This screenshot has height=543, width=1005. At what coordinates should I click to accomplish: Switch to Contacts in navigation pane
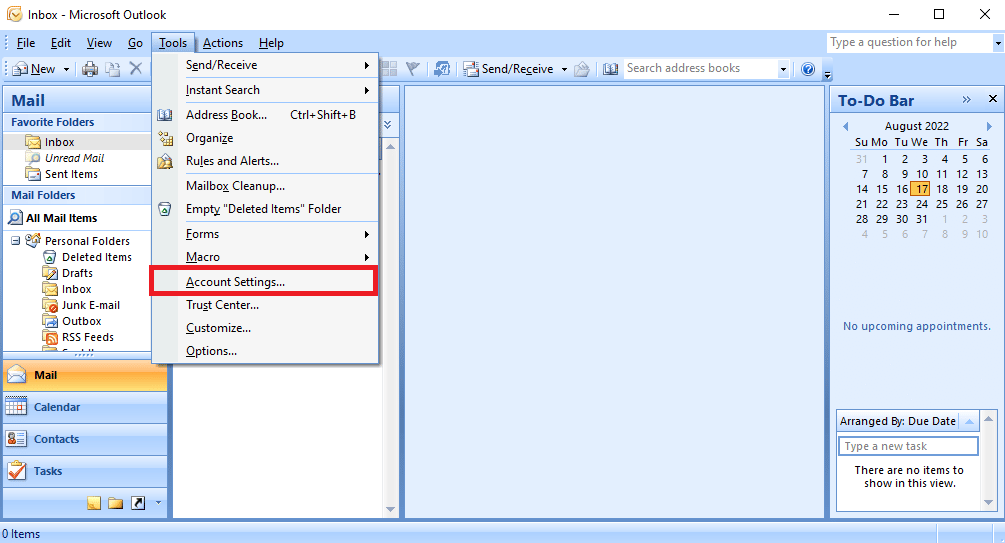click(85, 439)
